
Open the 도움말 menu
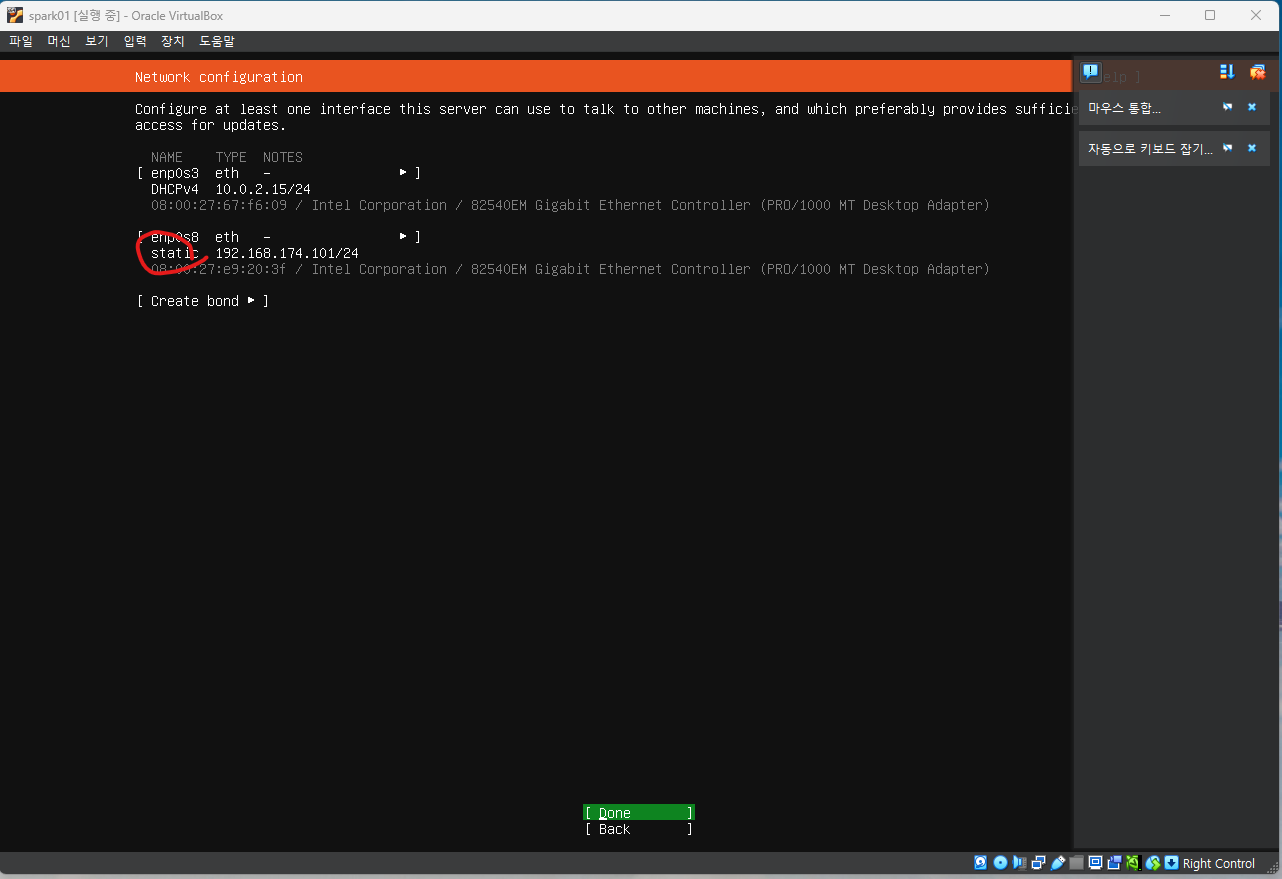tap(217, 41)
